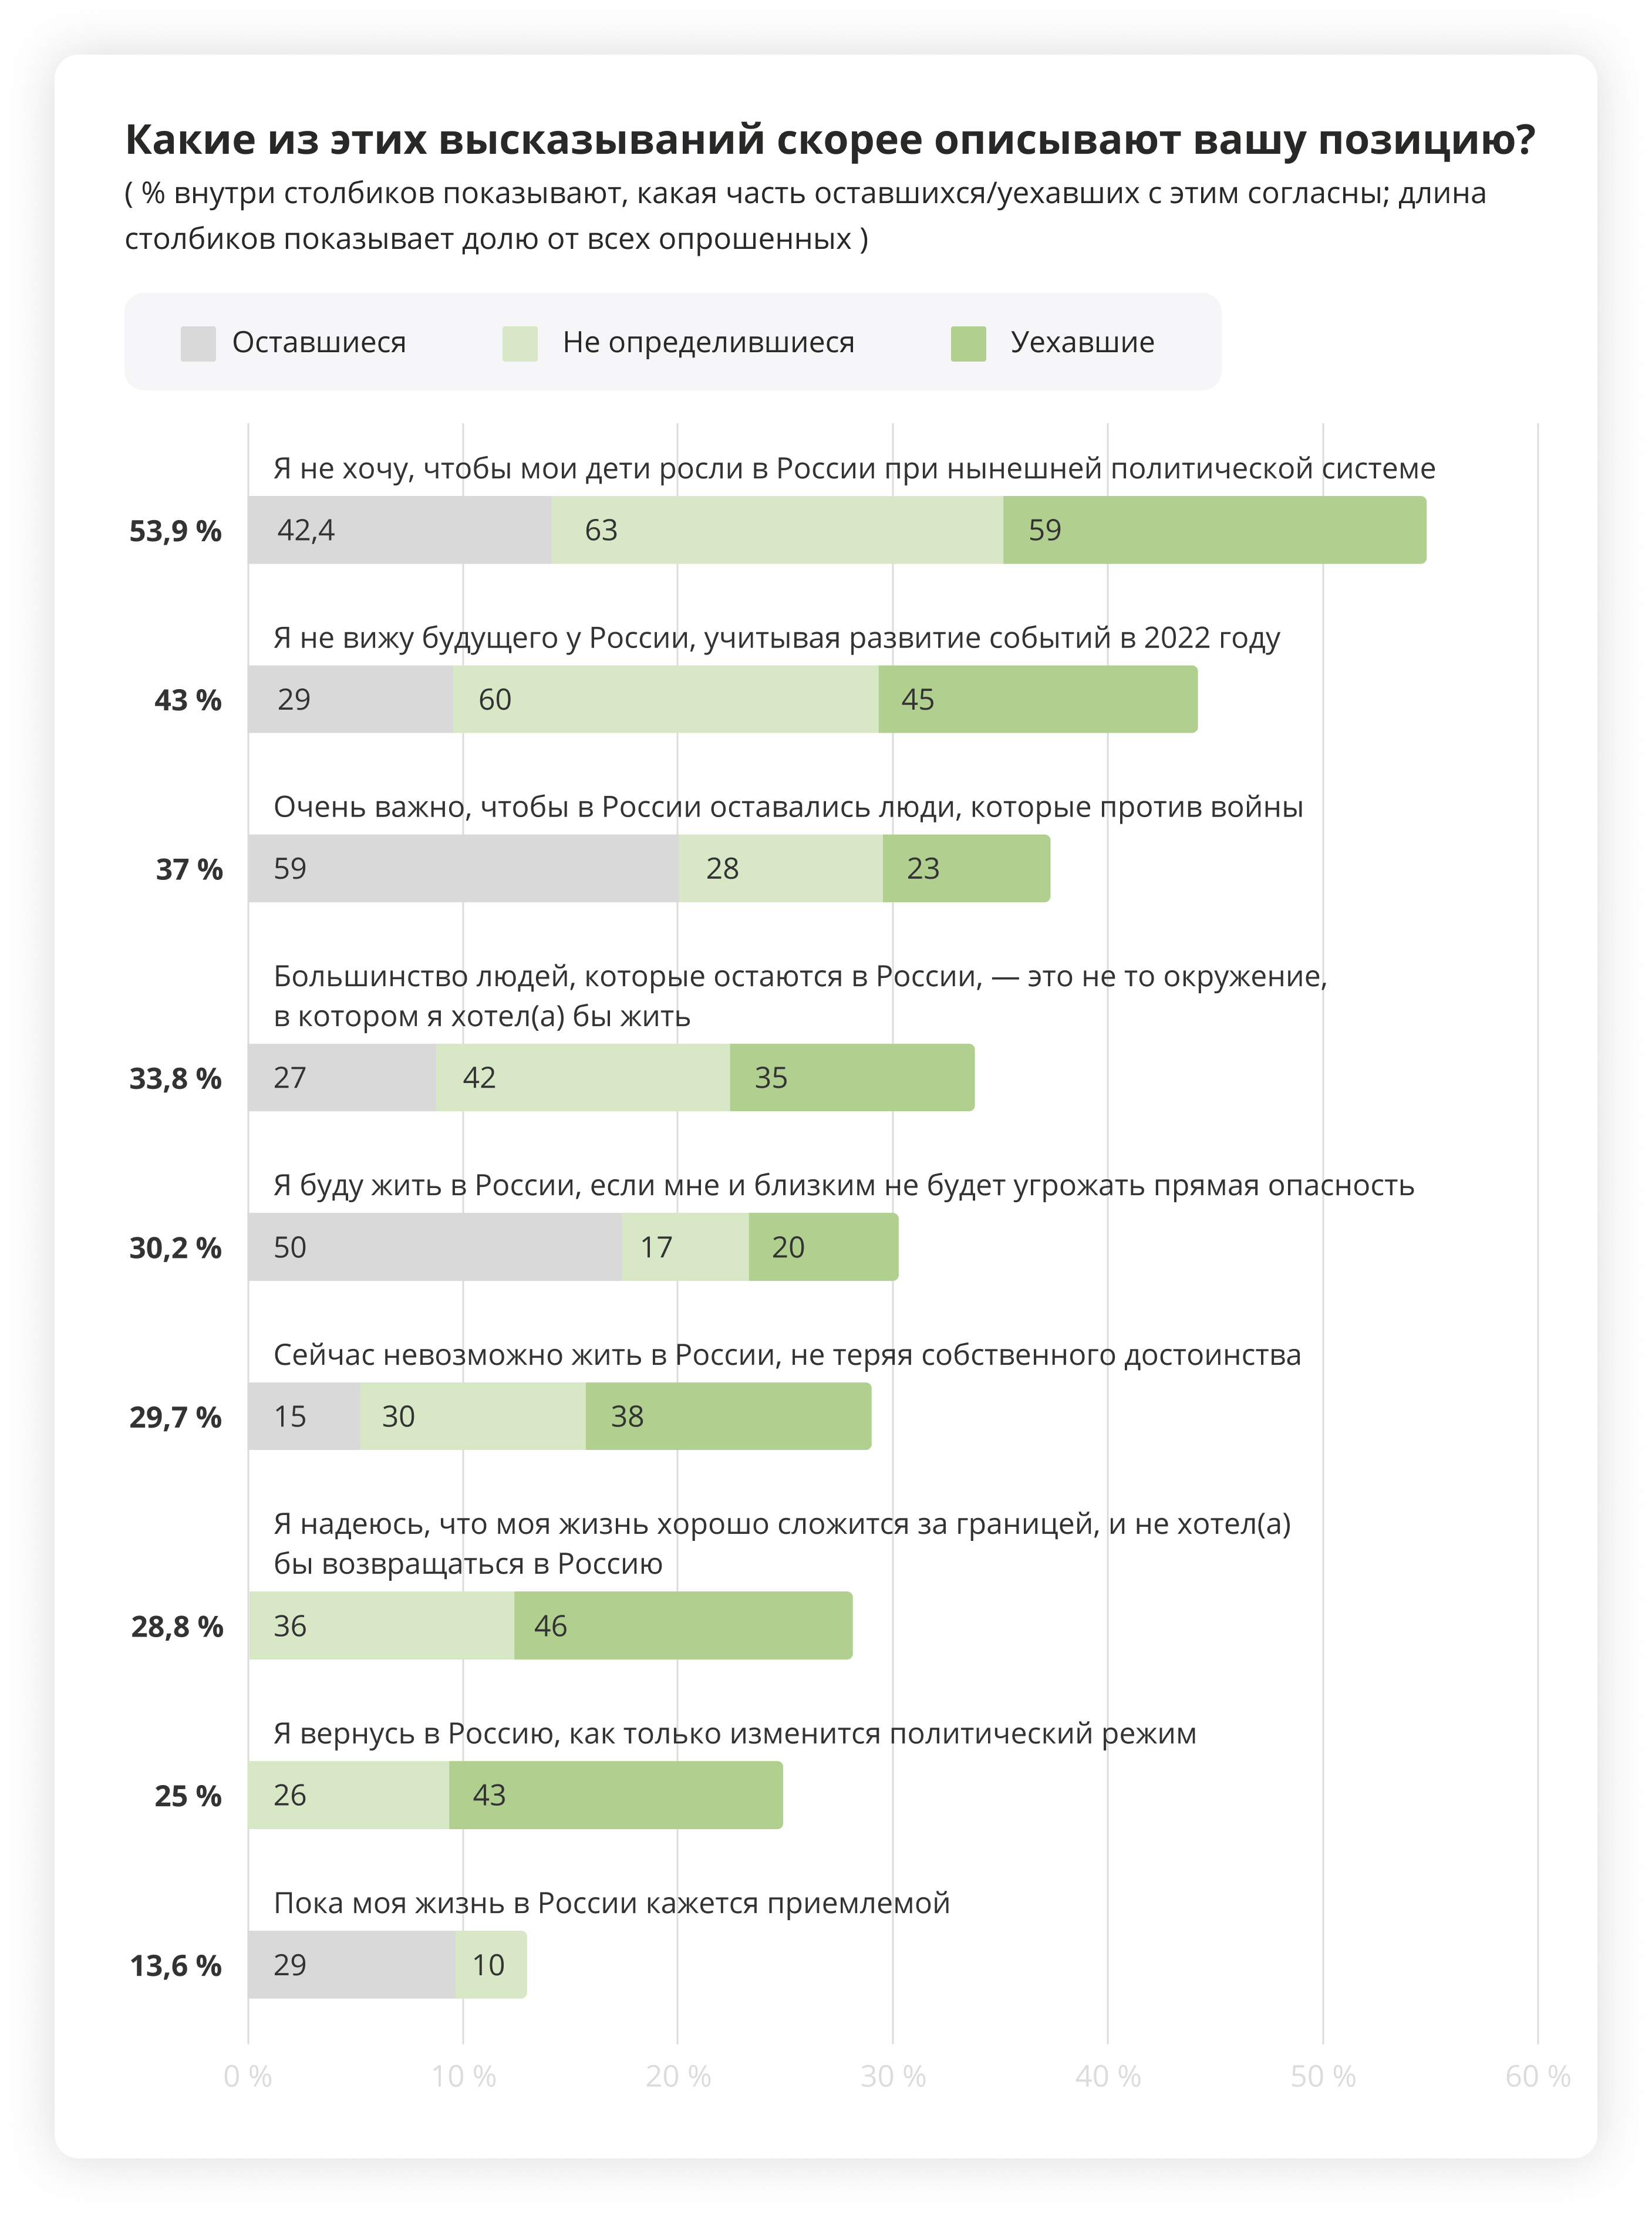This screenshot has height=2213, width=1652.
Task: Select the light green 10 bar segment
Action: coord(490,1965)
